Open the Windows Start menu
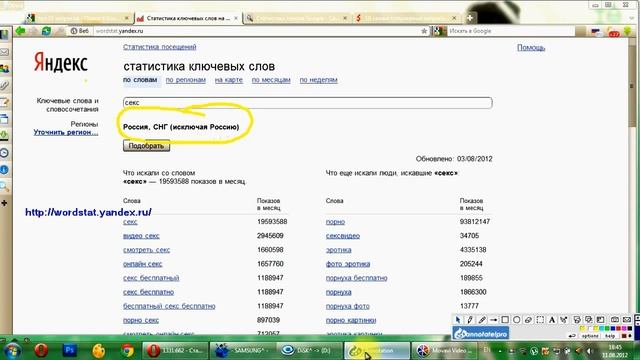640x360 pixels. [13, 351]
